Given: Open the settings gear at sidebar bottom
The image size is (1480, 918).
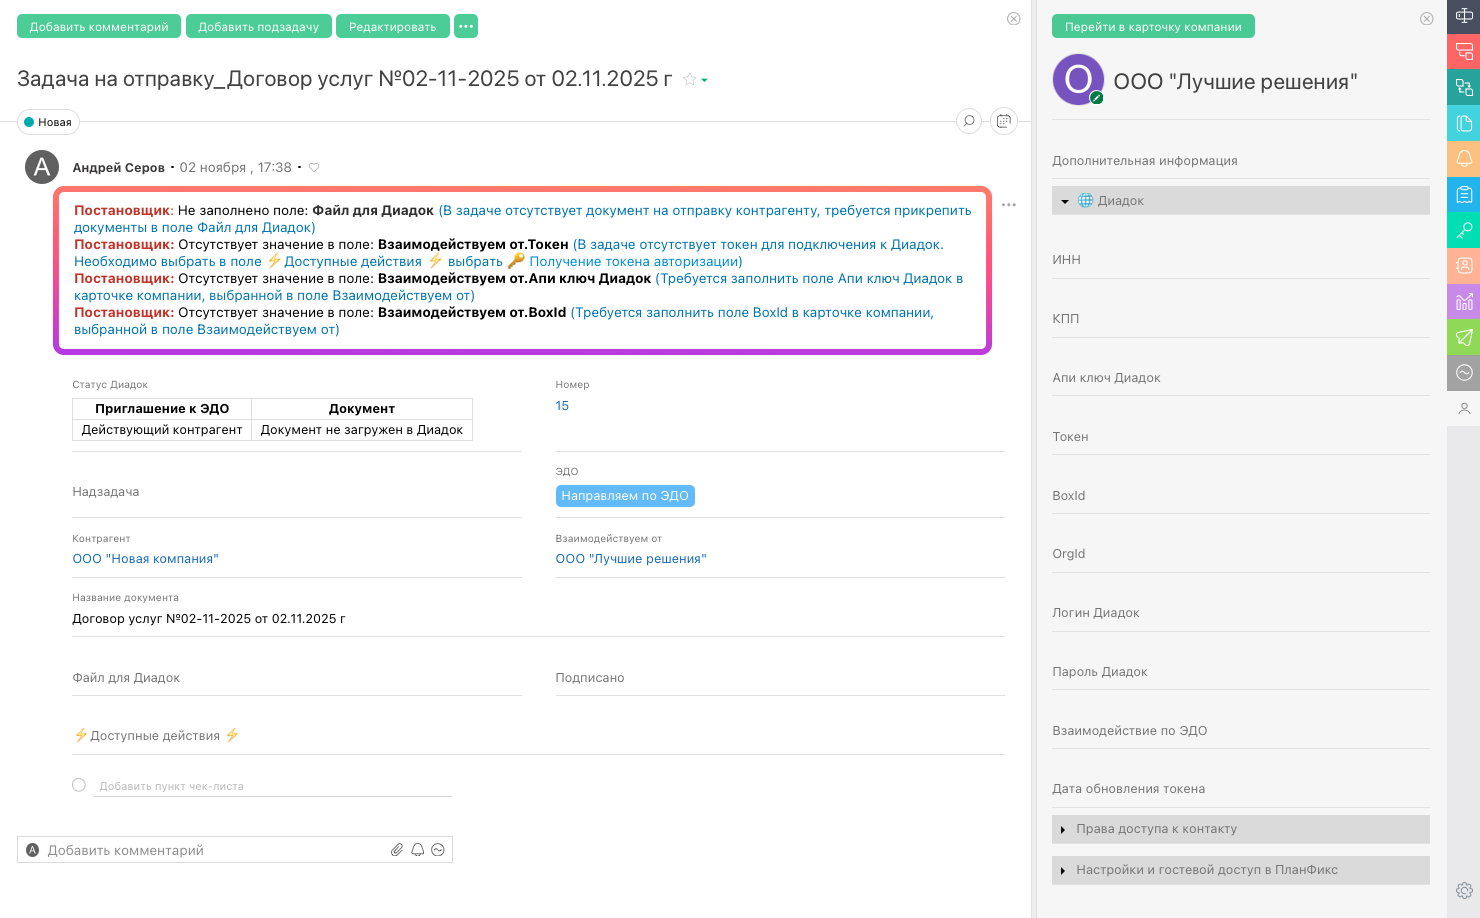Looking at the screenshot, I should point(1464,890).
